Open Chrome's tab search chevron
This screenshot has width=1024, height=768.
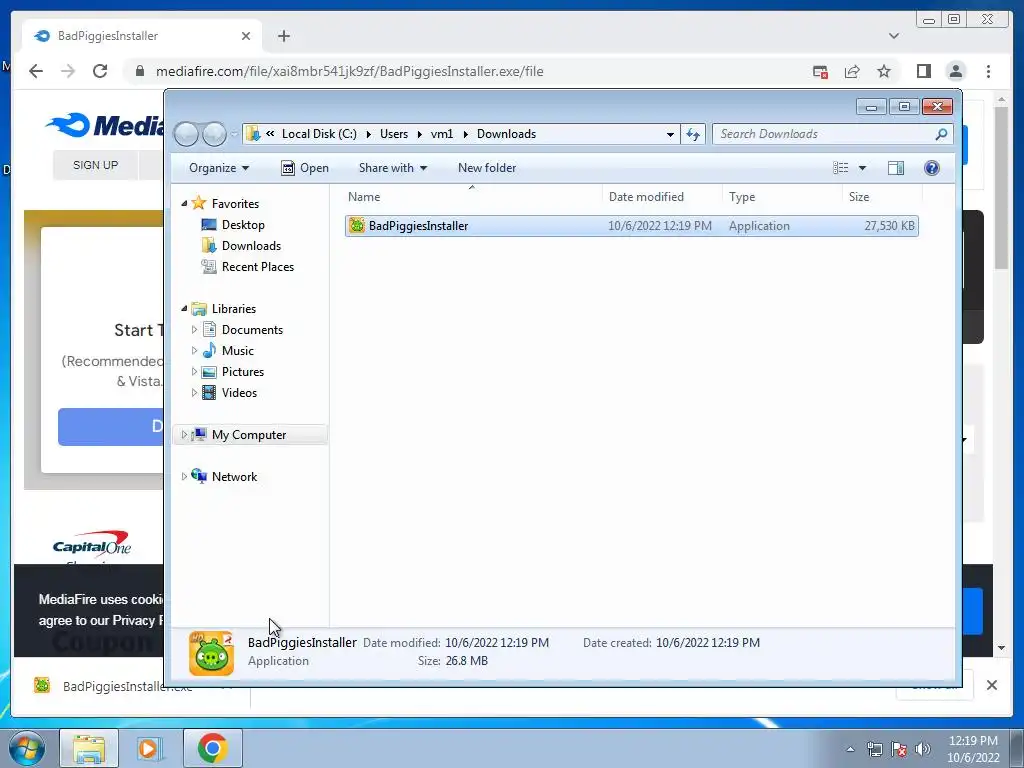click(x=894, y=36)
